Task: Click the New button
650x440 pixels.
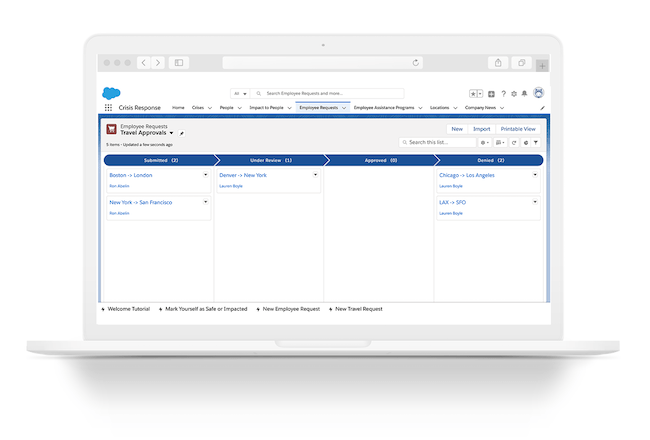Action: pyautogui.click(x=457, y=129)
